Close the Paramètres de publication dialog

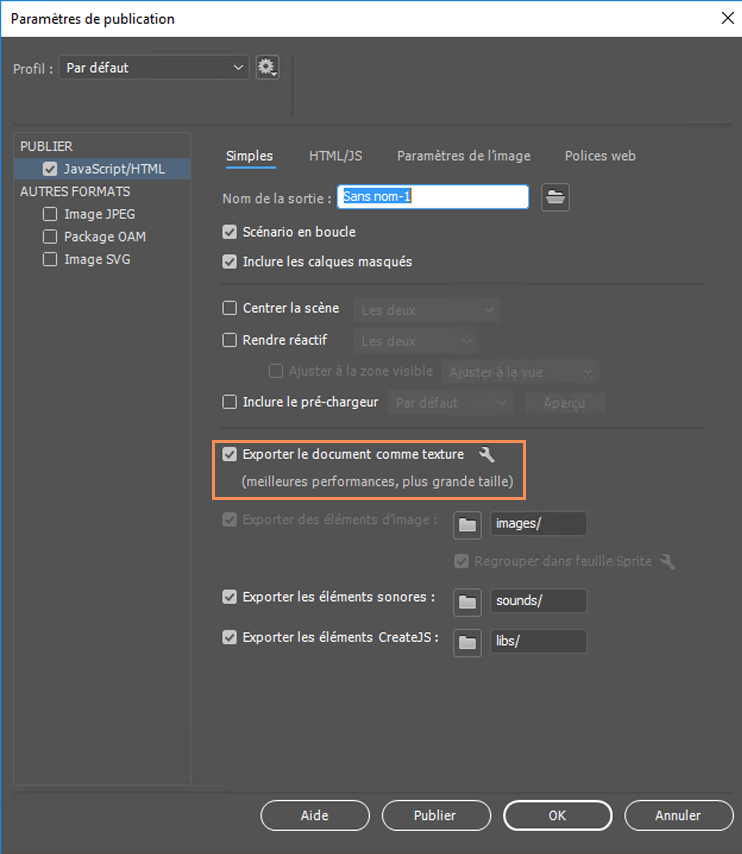click(x=726, y=18)
